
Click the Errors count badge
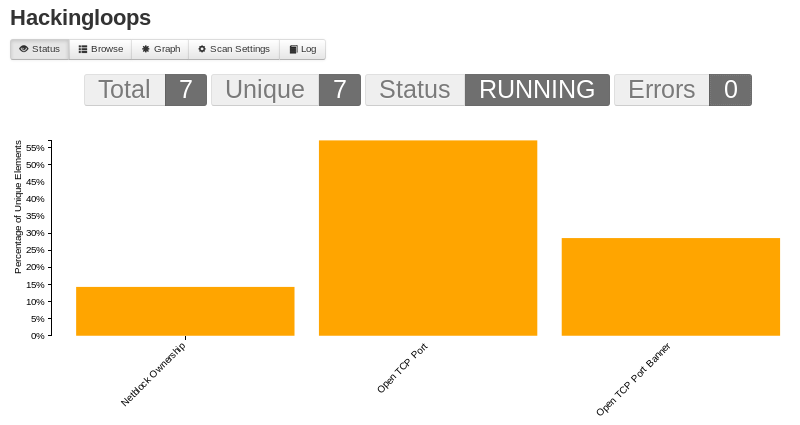tap(730, 90)
